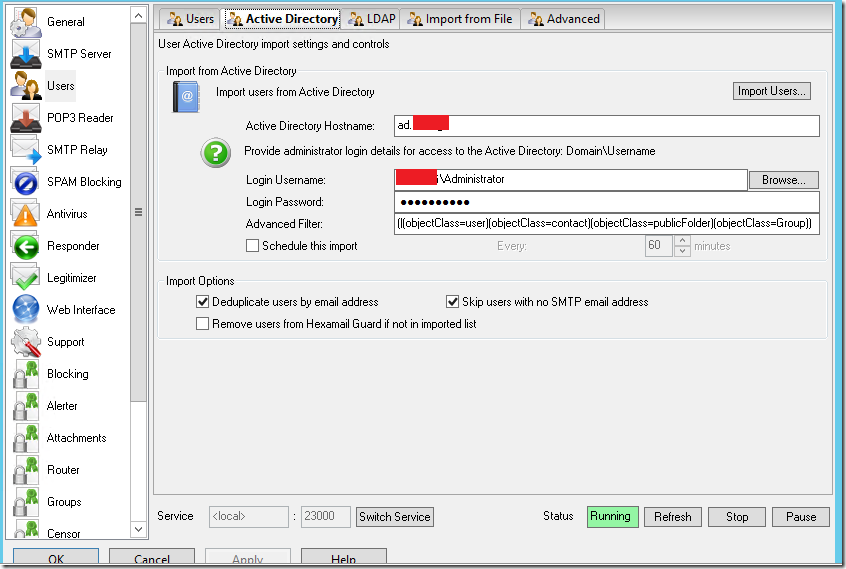
Task: Switch to the Users tab
Action: 190,19
